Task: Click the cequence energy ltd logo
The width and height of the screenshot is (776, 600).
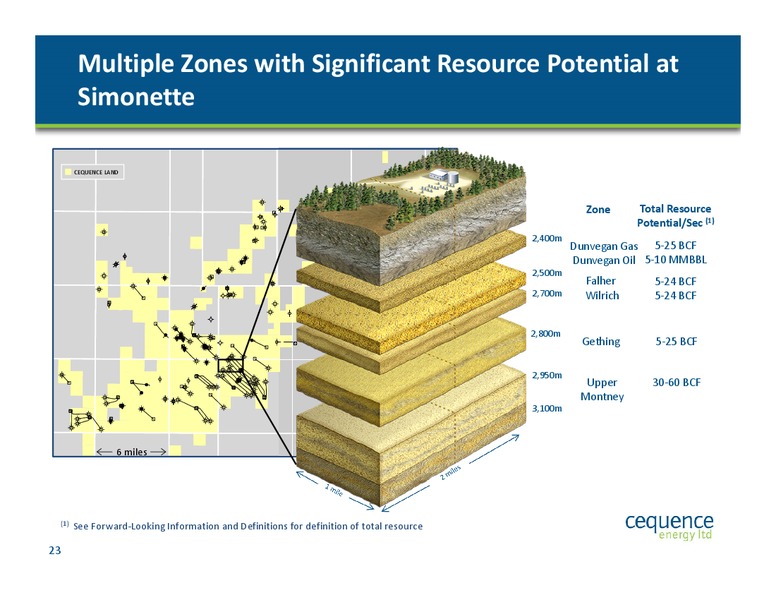Action: pos(669,527)
